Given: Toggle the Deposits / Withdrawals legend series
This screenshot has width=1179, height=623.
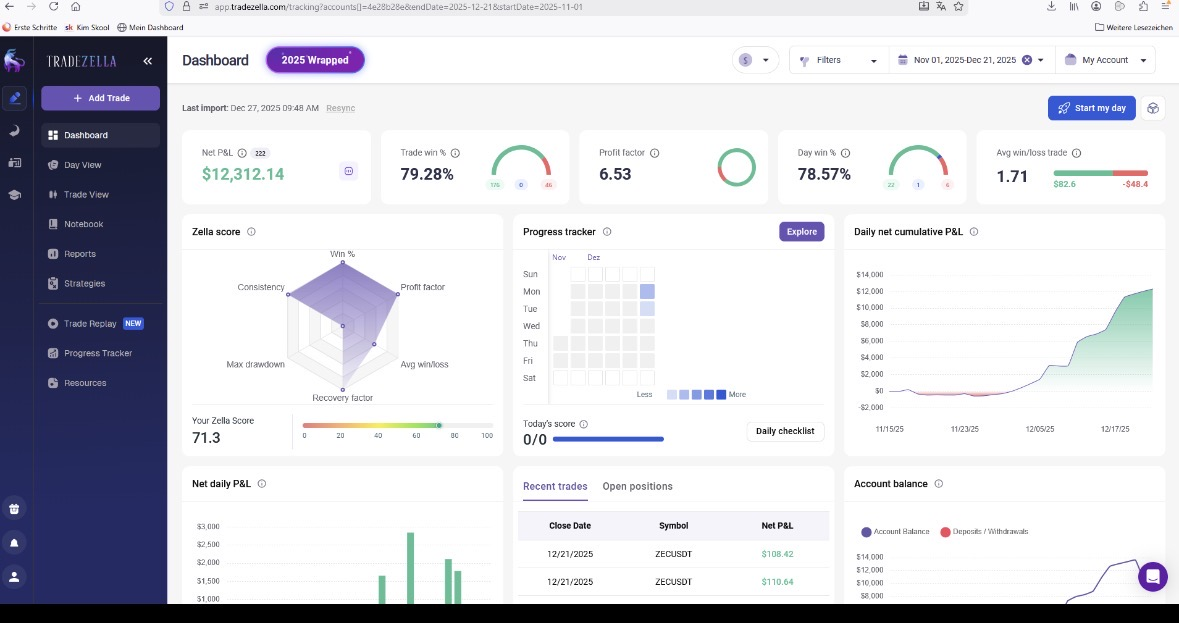Looking at the screenshot, I should pyautogui.click(x=988, y=531).
